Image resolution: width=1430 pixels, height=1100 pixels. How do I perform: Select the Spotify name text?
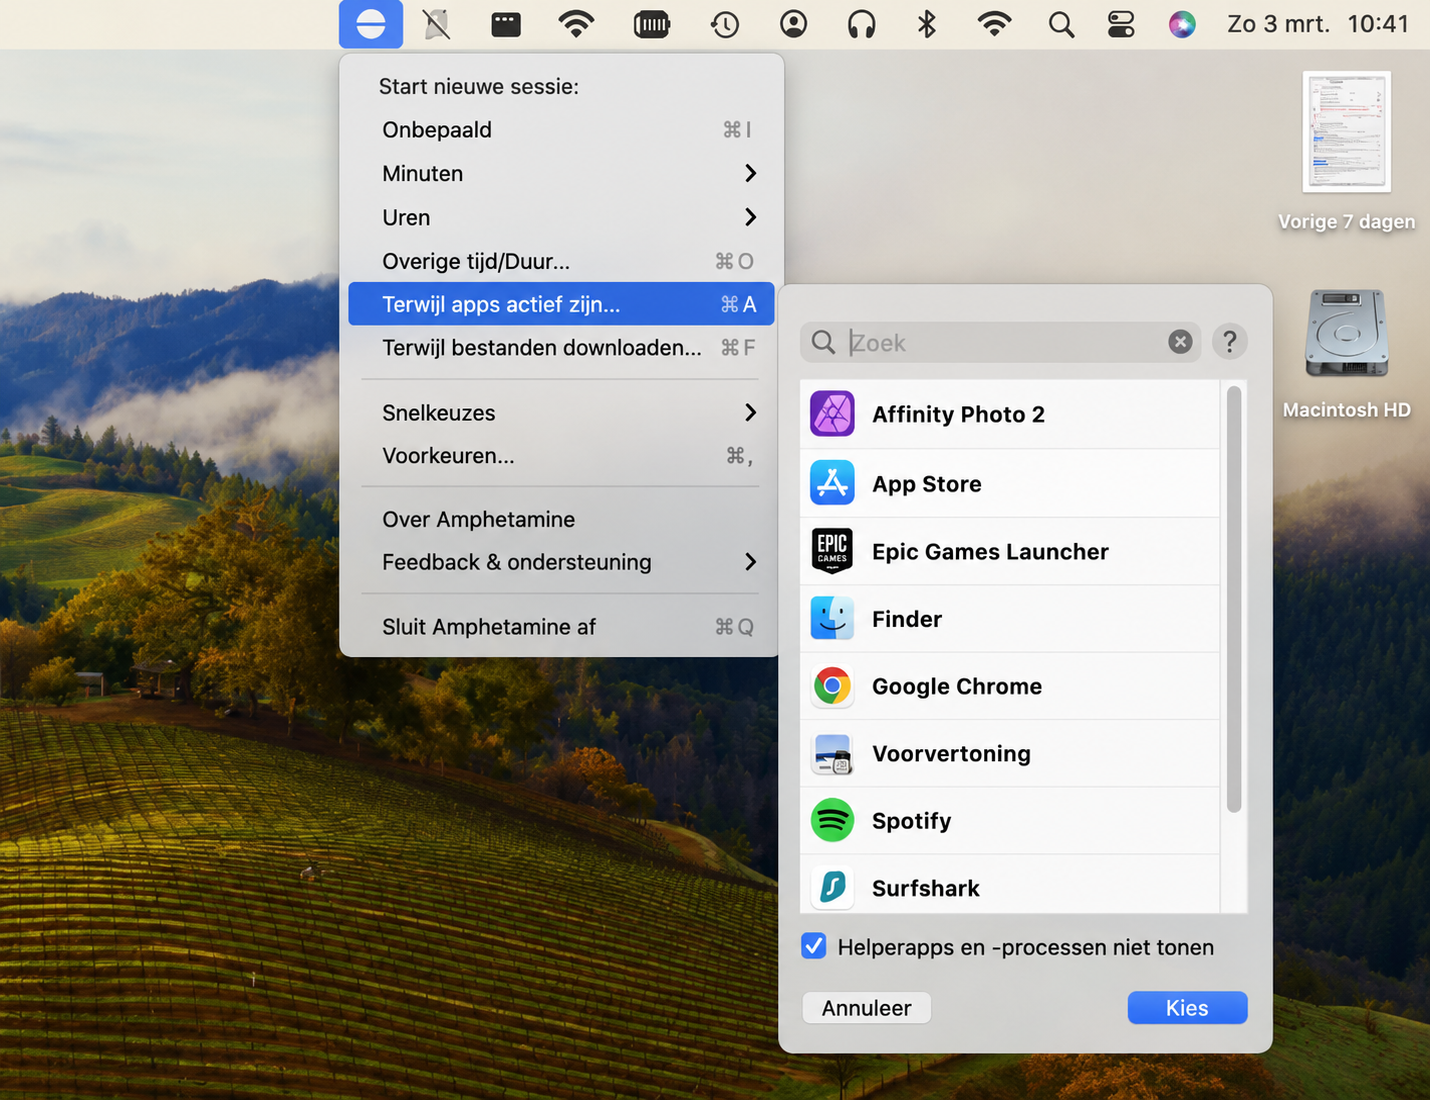911,821
